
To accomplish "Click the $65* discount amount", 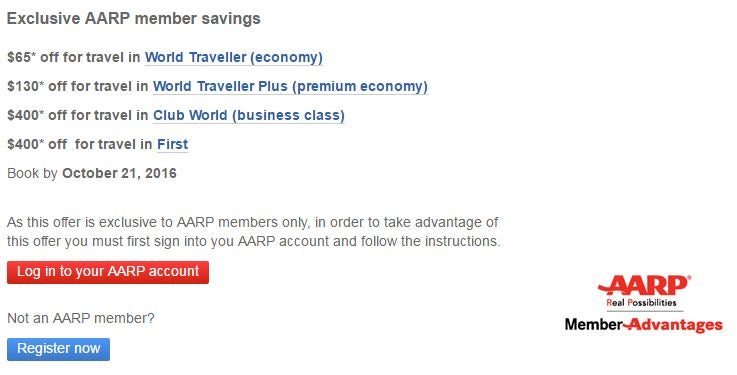I will click(x=22, y=57).
